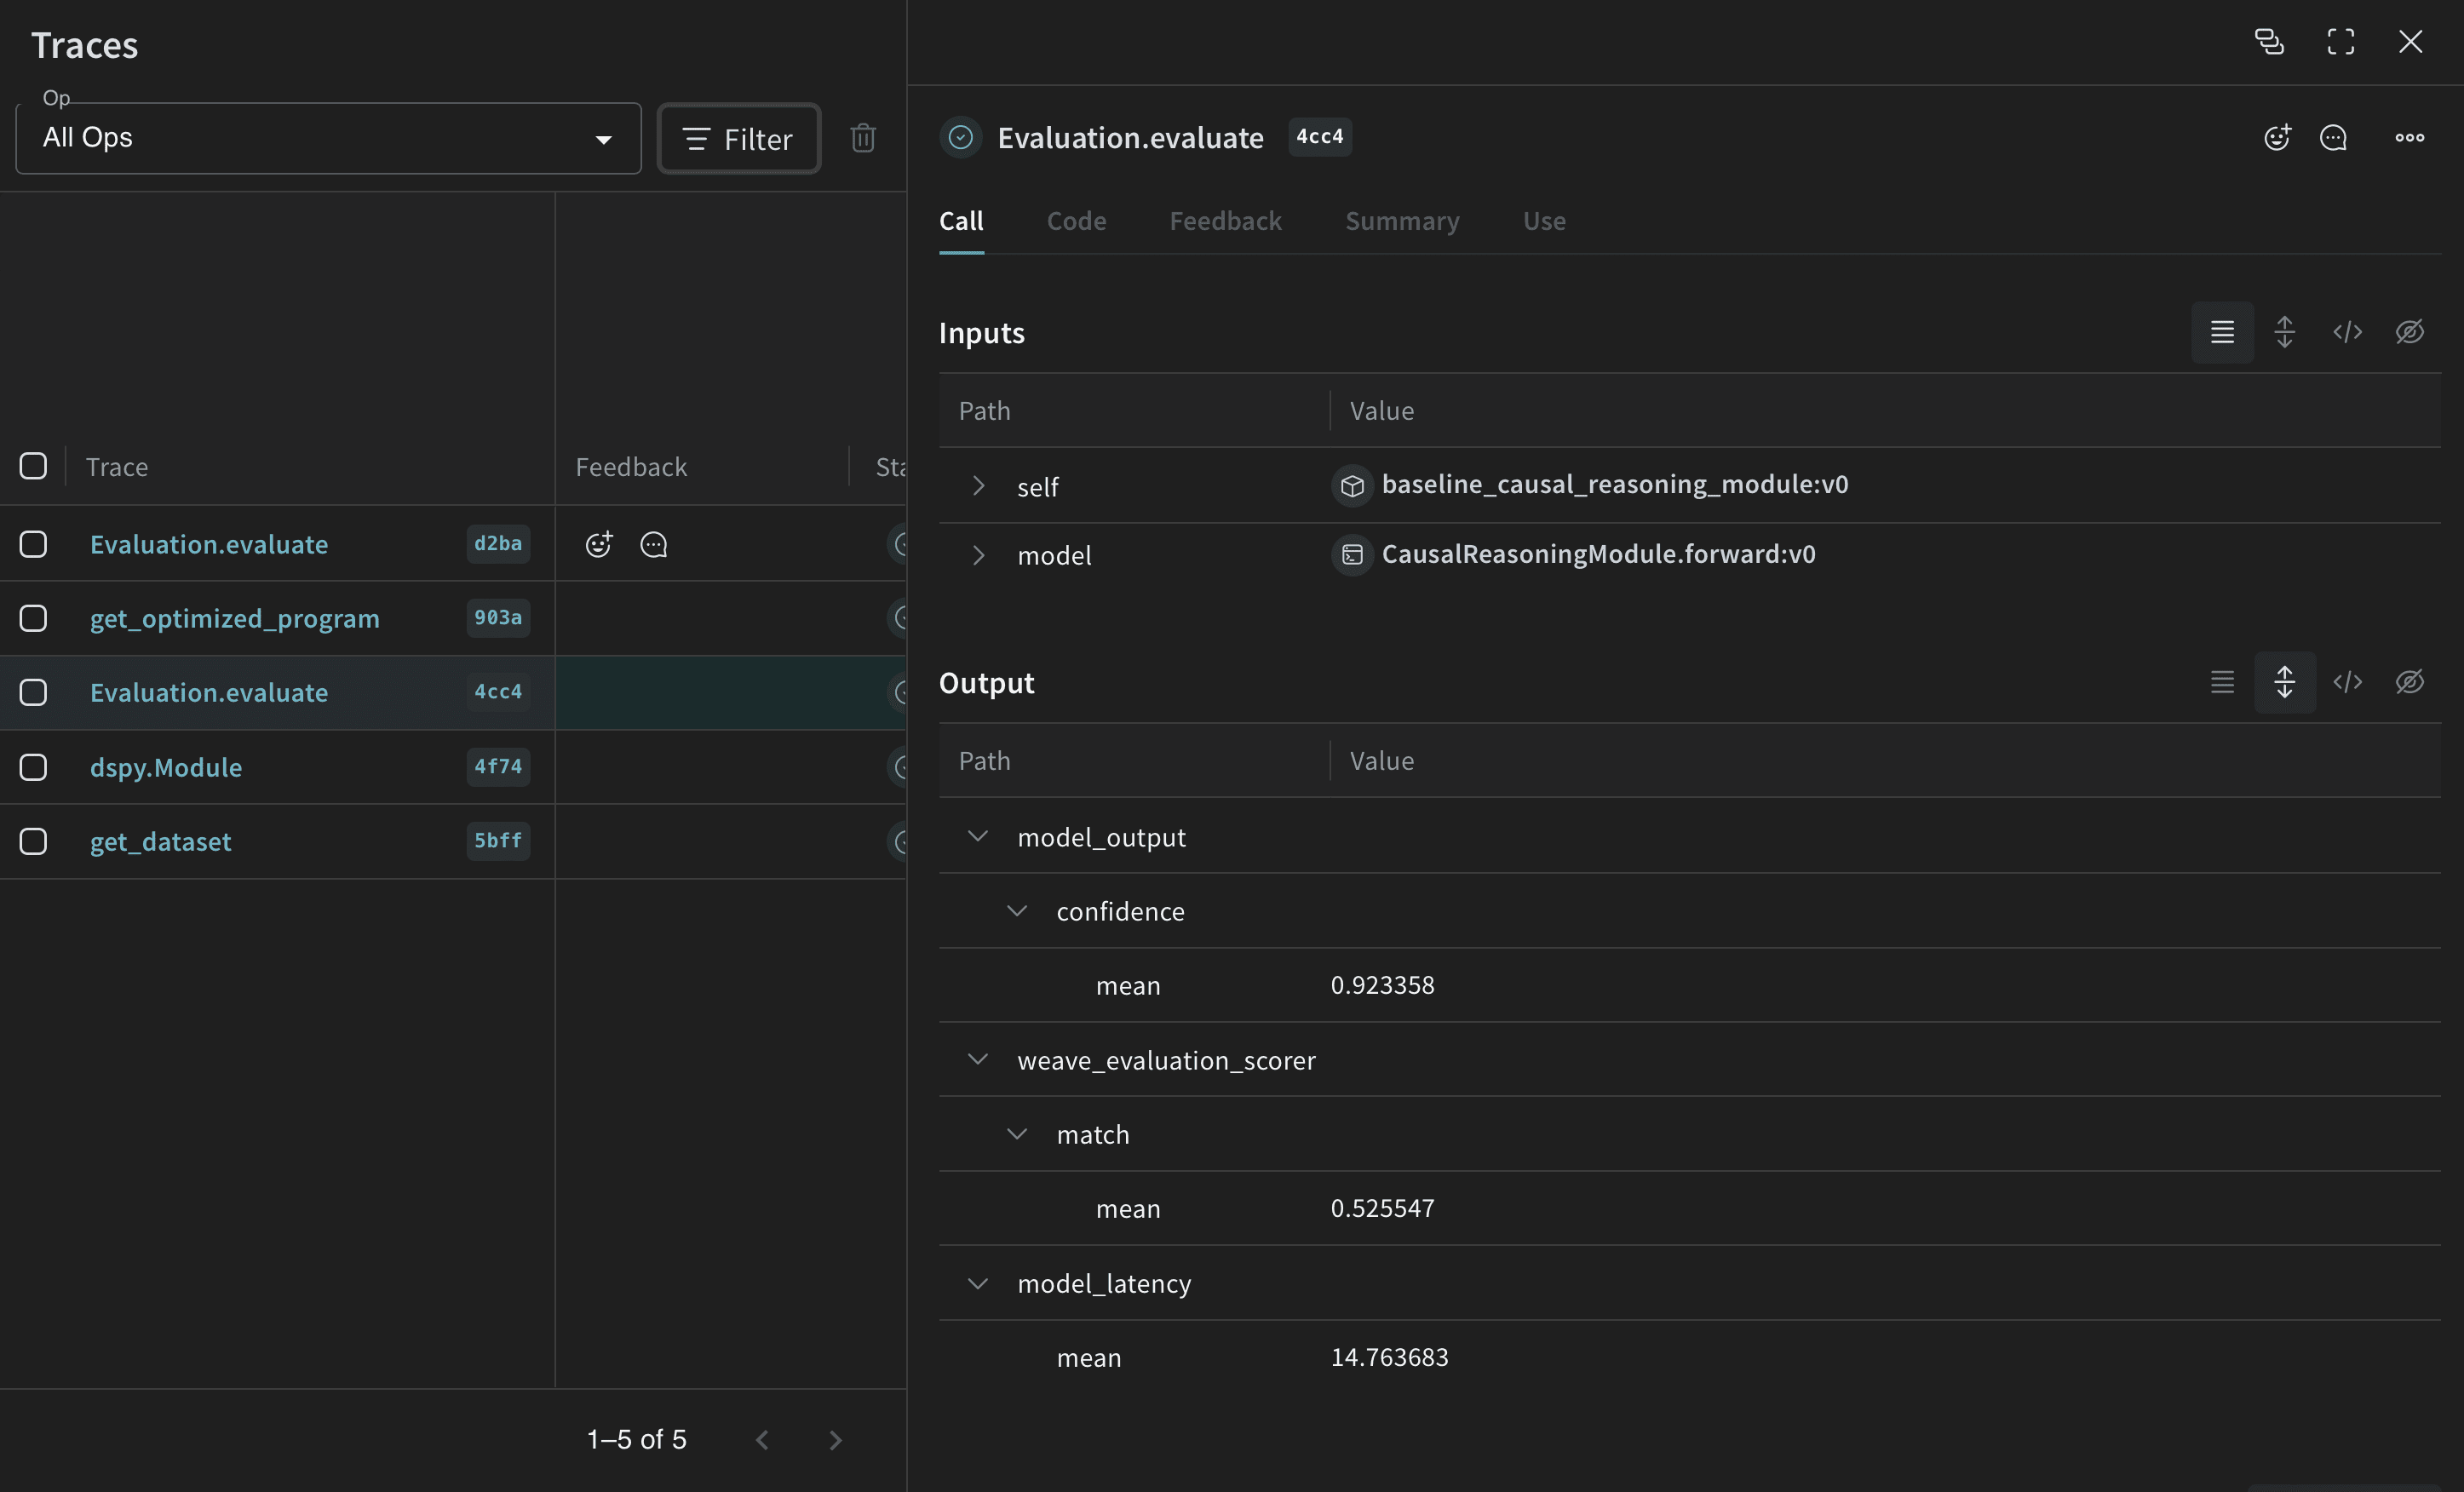Expand all Output rows
Screen dimensions: 2464x1492
click(2284, 682)
